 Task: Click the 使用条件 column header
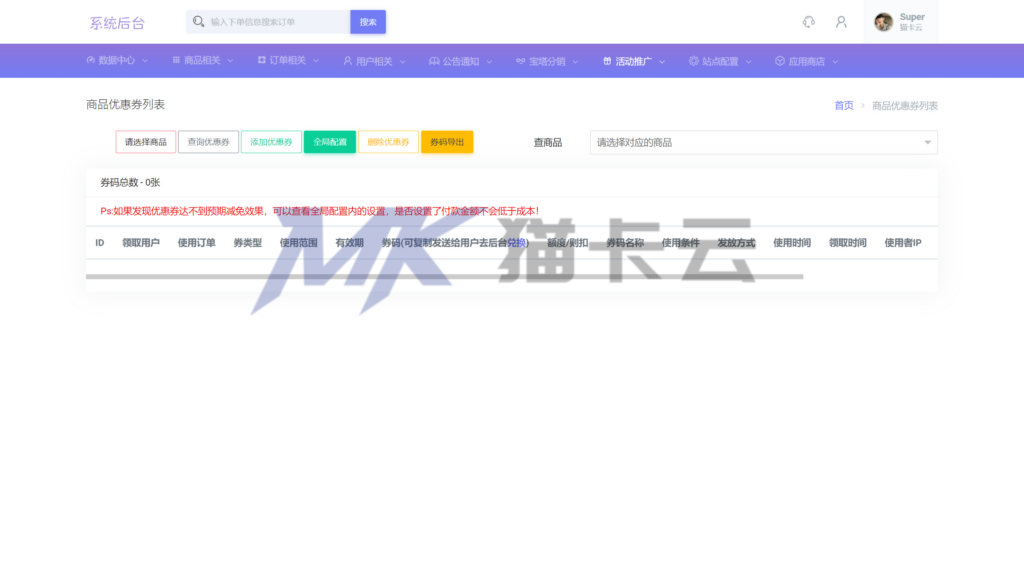[x=680, y=243]
